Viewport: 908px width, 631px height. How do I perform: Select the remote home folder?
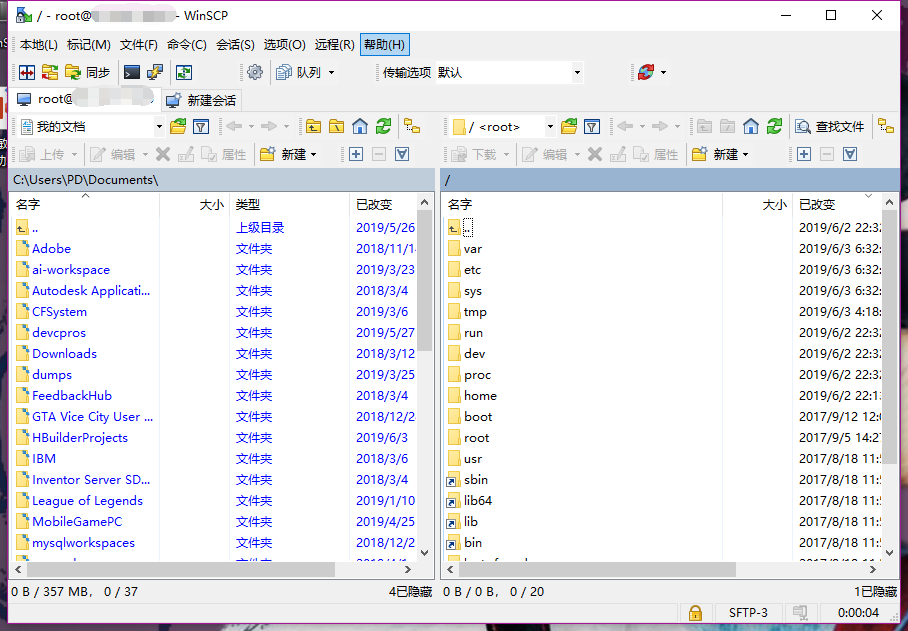point(480,396)
